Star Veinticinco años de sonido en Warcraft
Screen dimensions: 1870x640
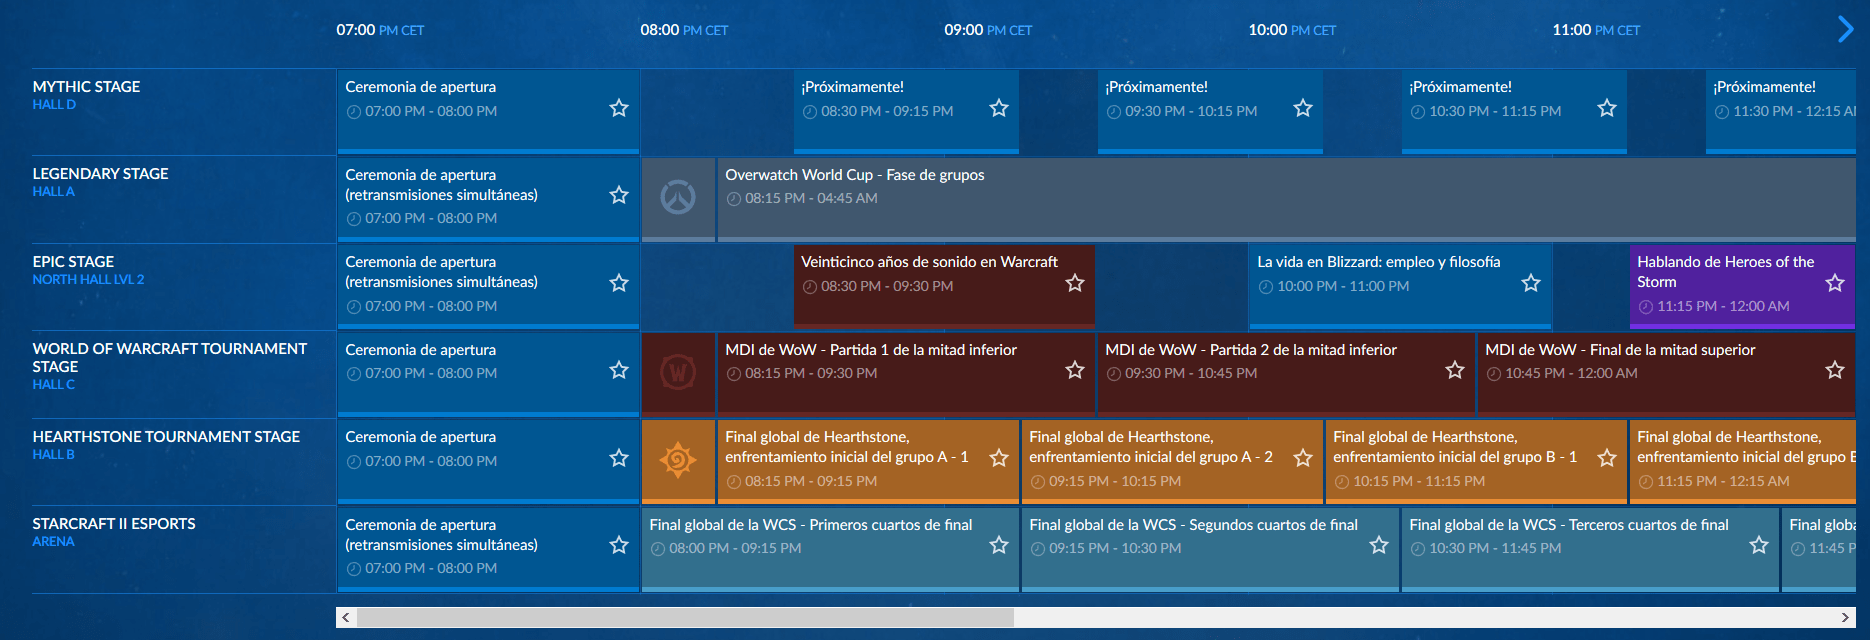[x=1075, y=284]
